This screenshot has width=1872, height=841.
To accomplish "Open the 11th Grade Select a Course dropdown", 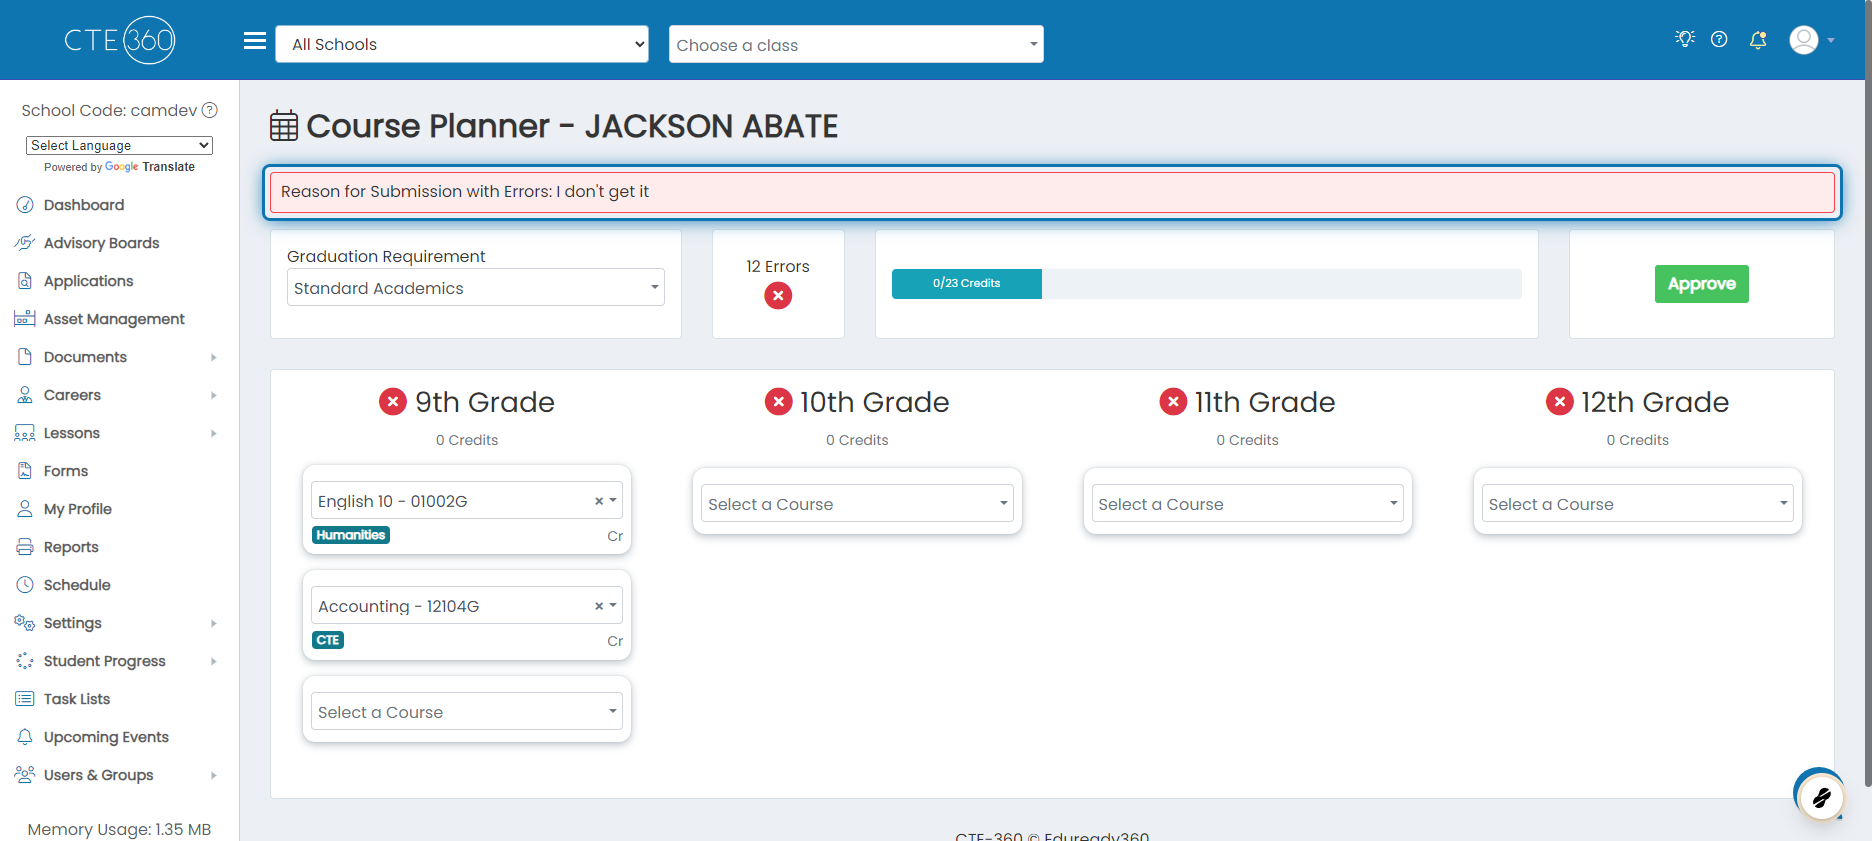I will pyautogui.click(x=1247, y=504).
